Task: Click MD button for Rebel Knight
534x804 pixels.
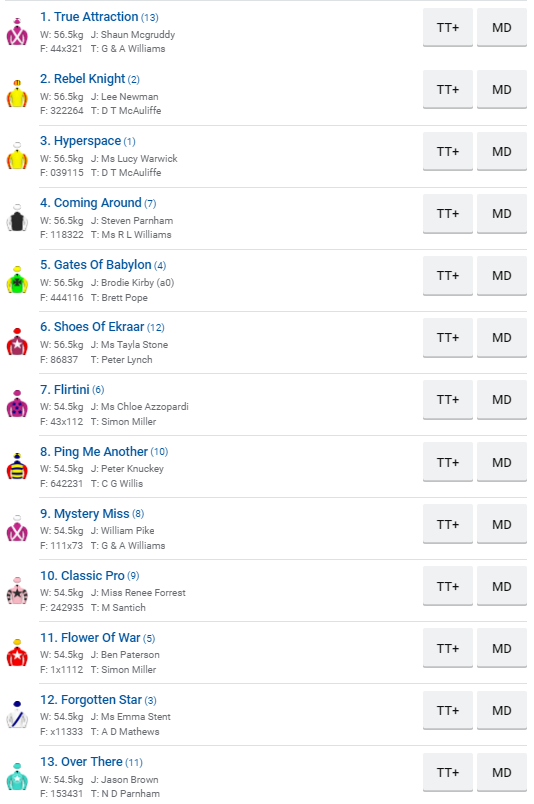Action: click(x=502, y=90)
